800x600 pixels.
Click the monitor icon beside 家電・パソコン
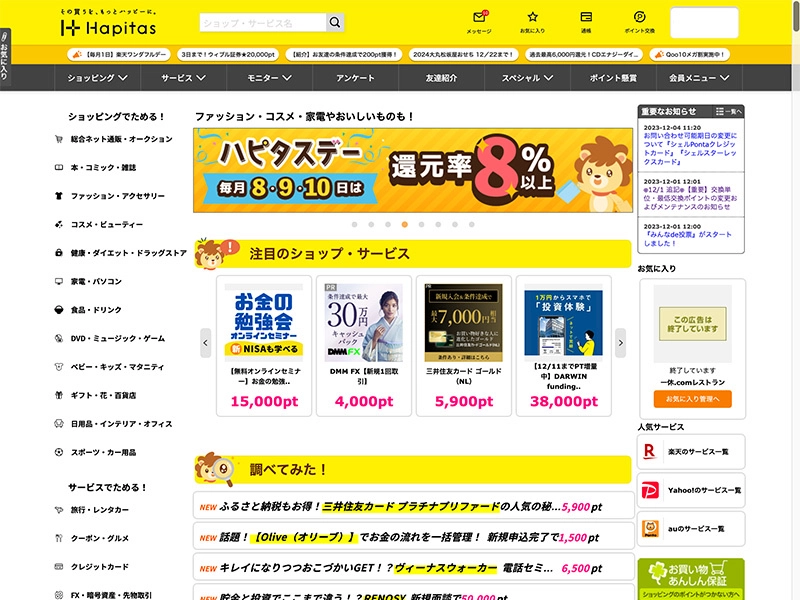[59, 282]
